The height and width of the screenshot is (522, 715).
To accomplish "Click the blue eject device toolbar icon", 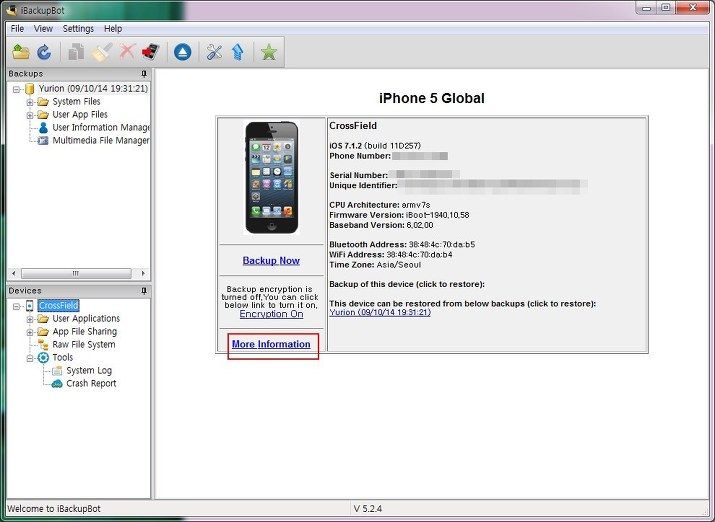I will [x=182, y=52].
